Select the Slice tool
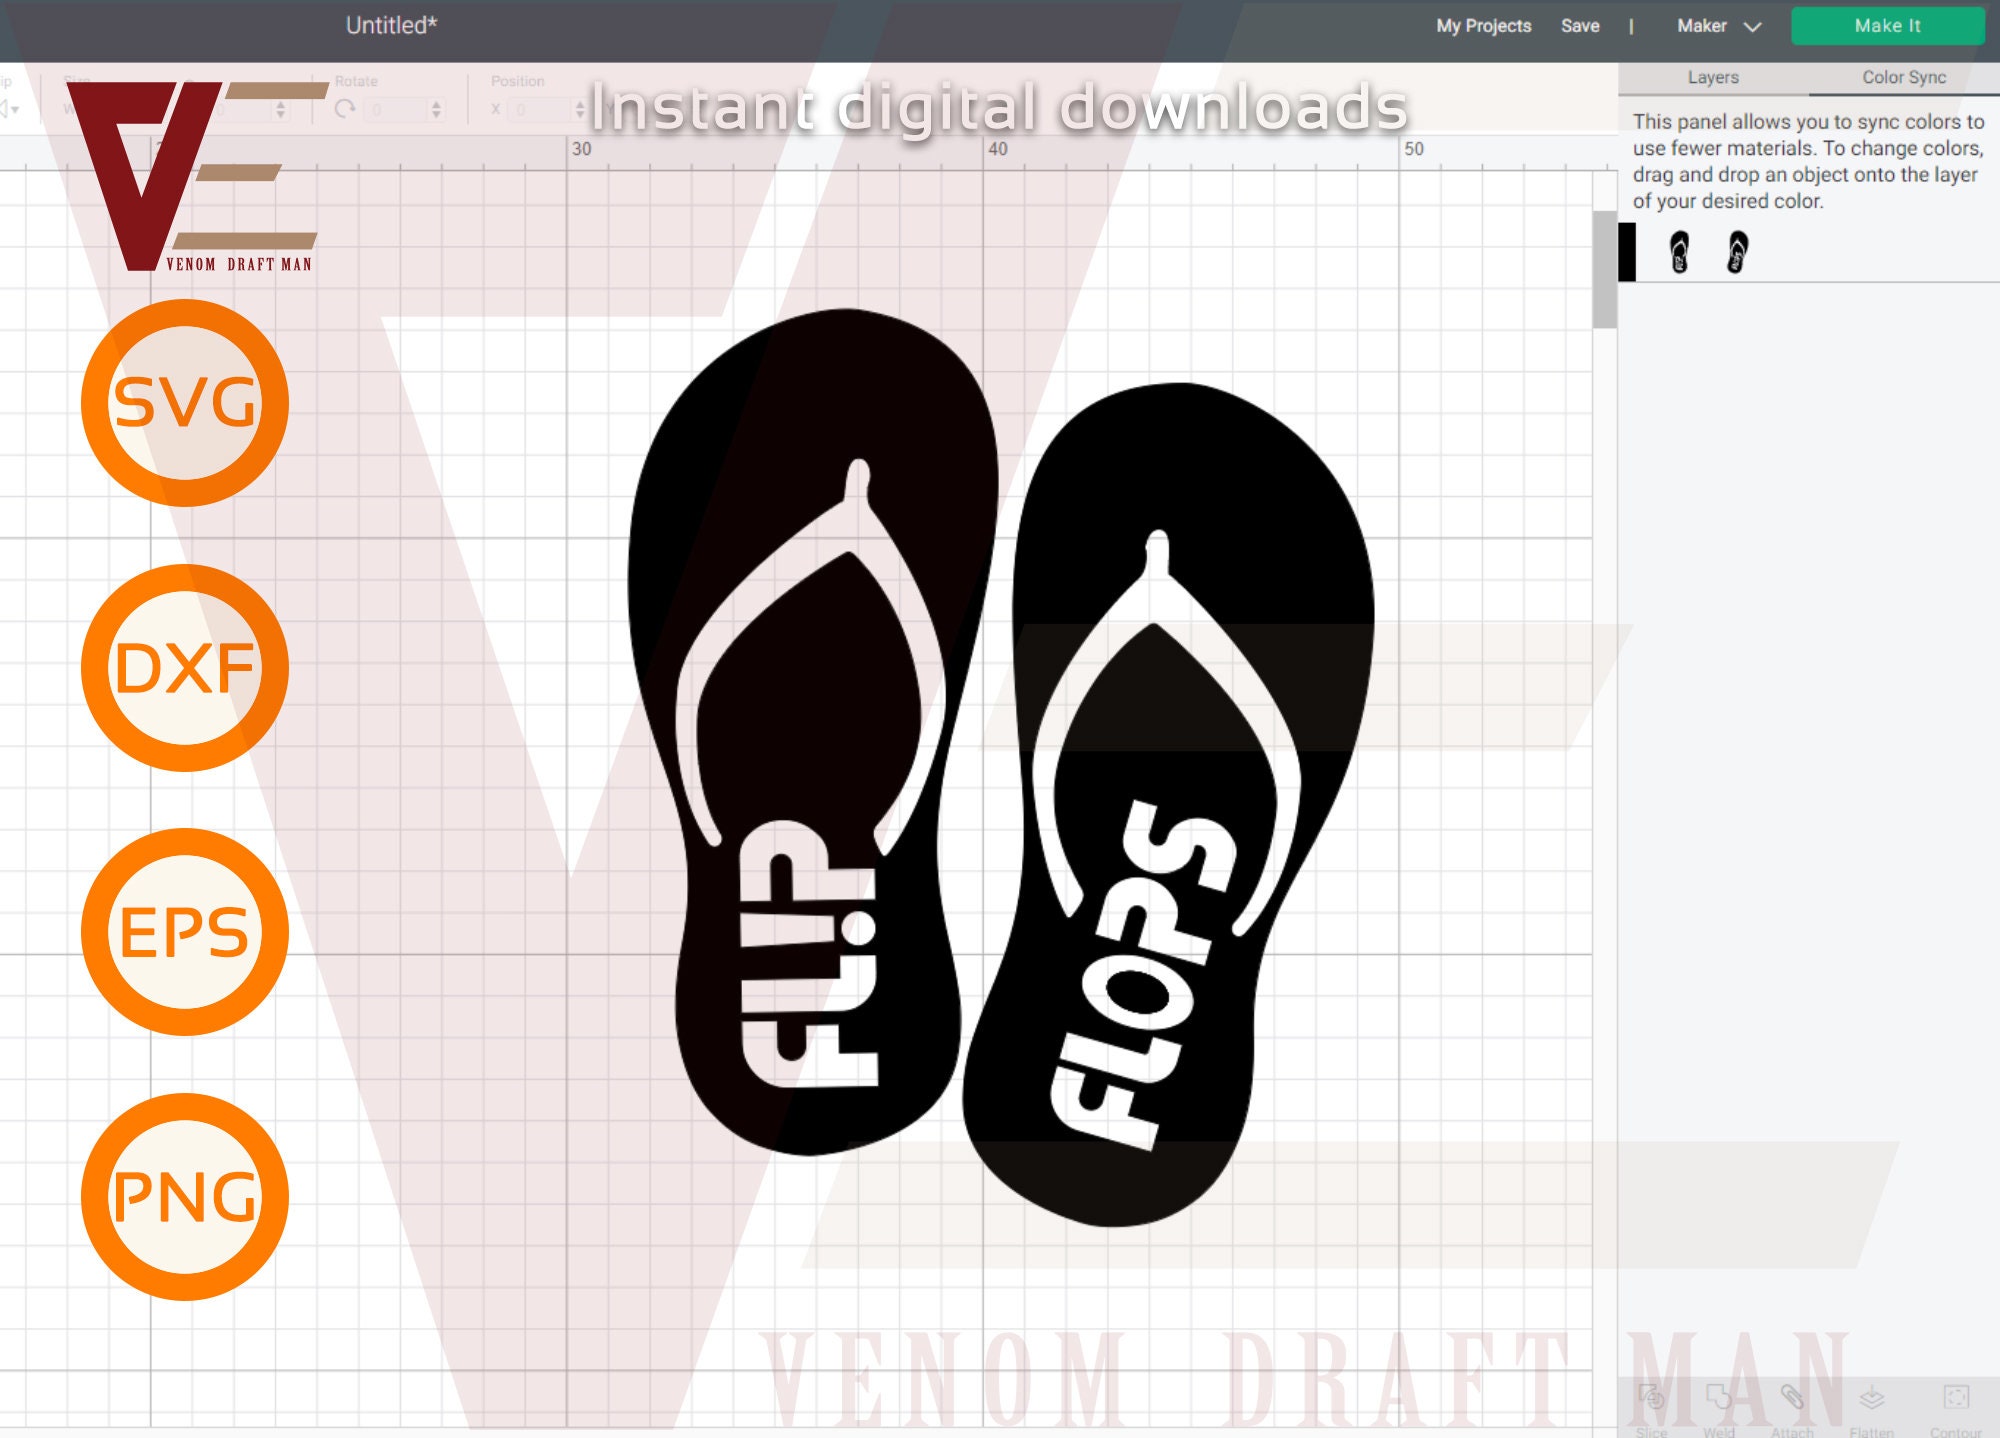The height and width of the screenshot is (1438, 2000). tap(1650, 1398)
